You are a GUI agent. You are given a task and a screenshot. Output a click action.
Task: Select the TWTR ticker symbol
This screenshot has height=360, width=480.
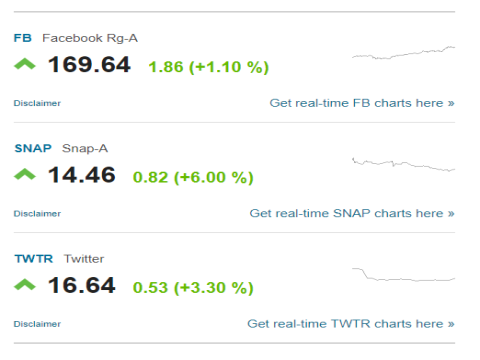click(x=34, y=259)
